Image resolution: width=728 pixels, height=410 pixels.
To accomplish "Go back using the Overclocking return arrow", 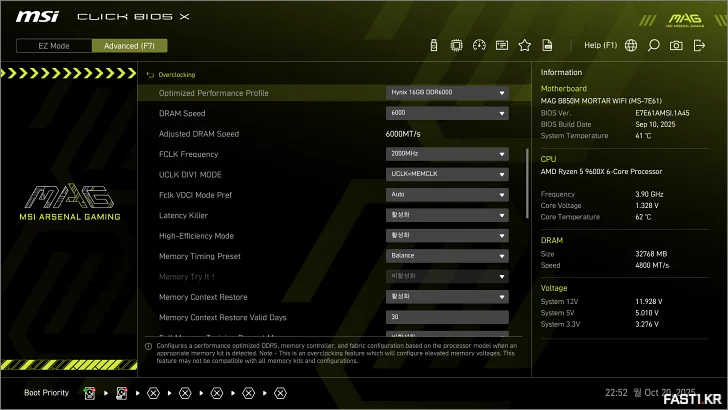I will tap(150, 75).
